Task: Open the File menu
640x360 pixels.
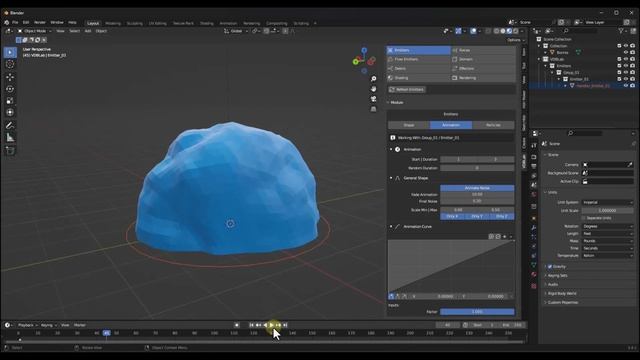Action: pos(15,23)
